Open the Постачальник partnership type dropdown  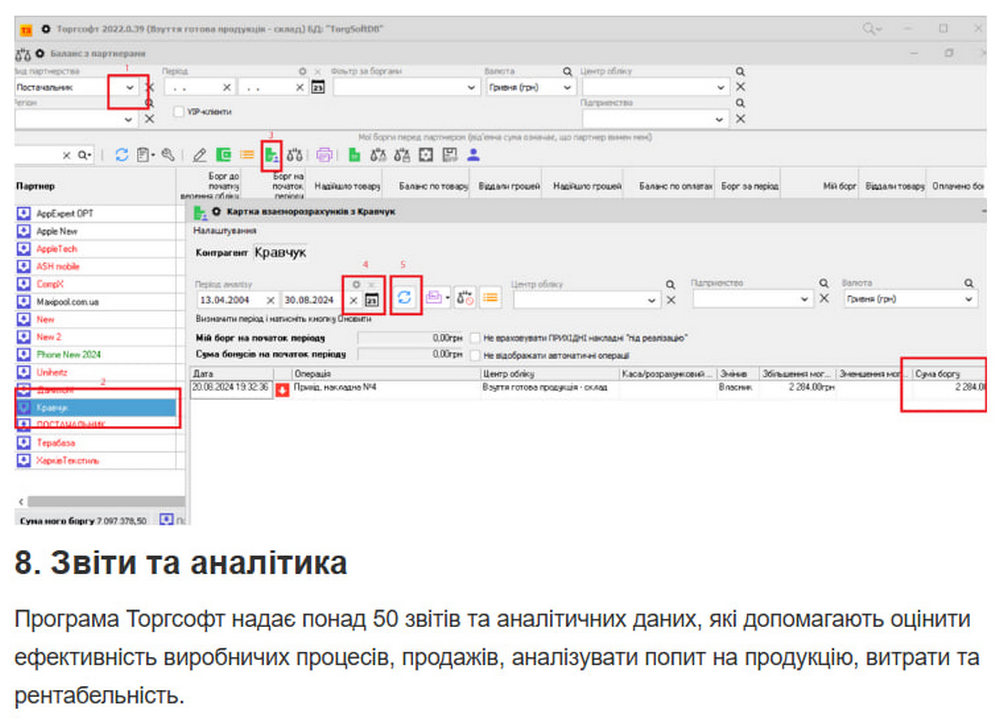[128, 87]
